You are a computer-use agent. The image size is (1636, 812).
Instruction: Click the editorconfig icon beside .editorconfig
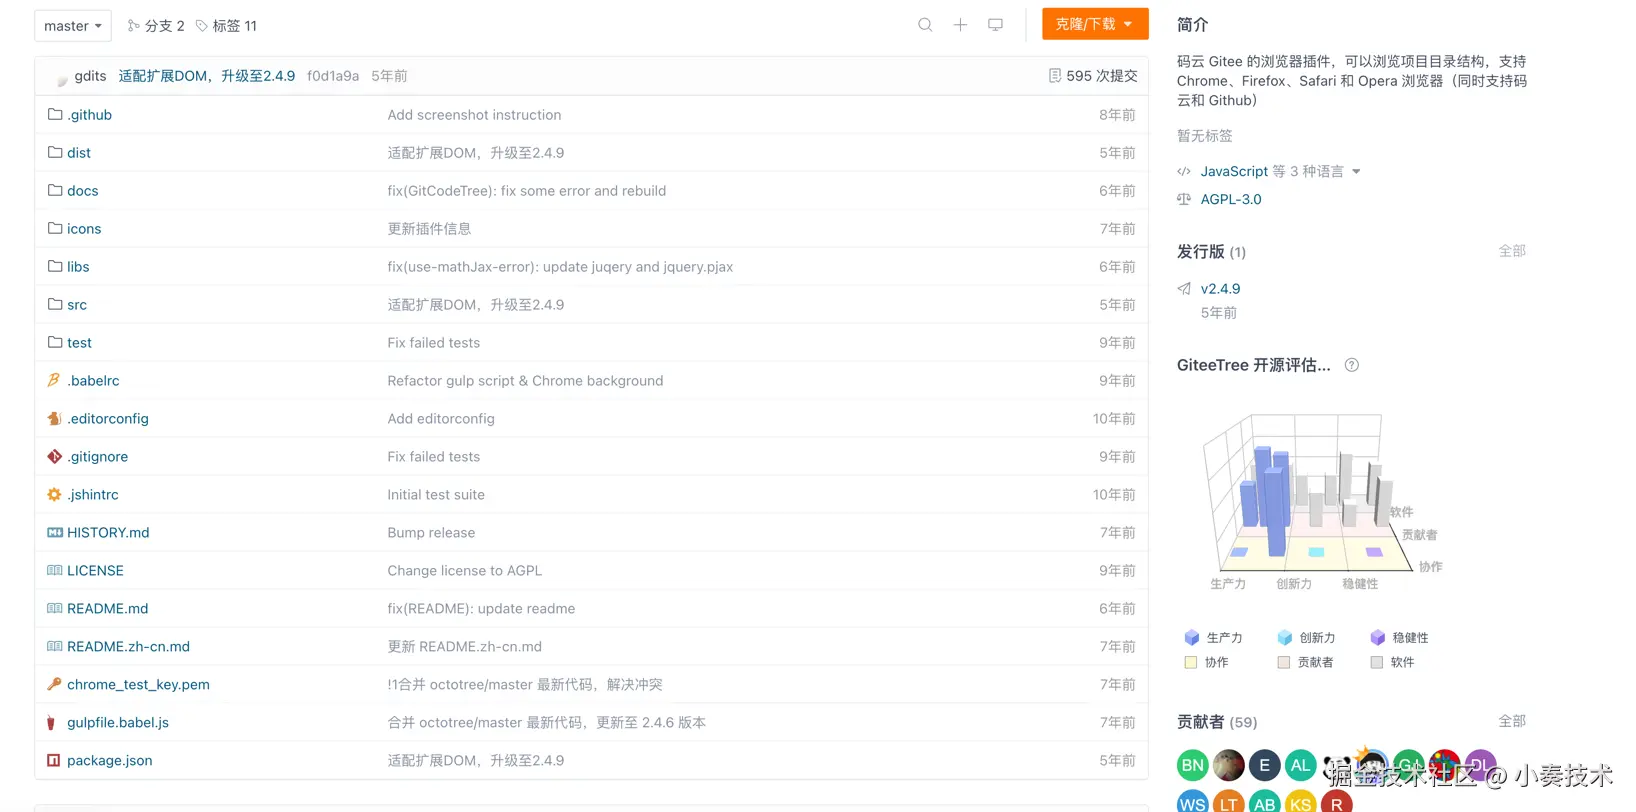(x=54, y=418)
